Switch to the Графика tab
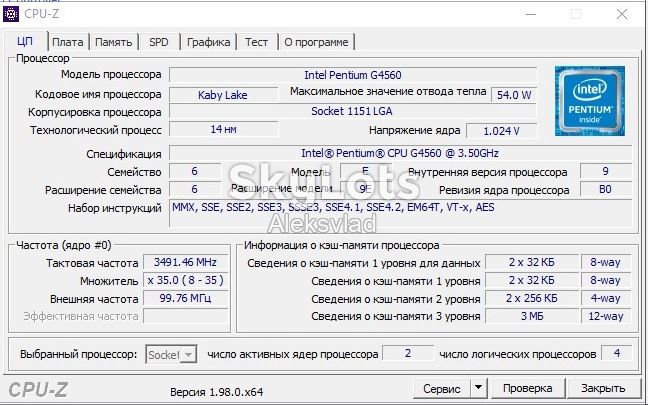 208,42
